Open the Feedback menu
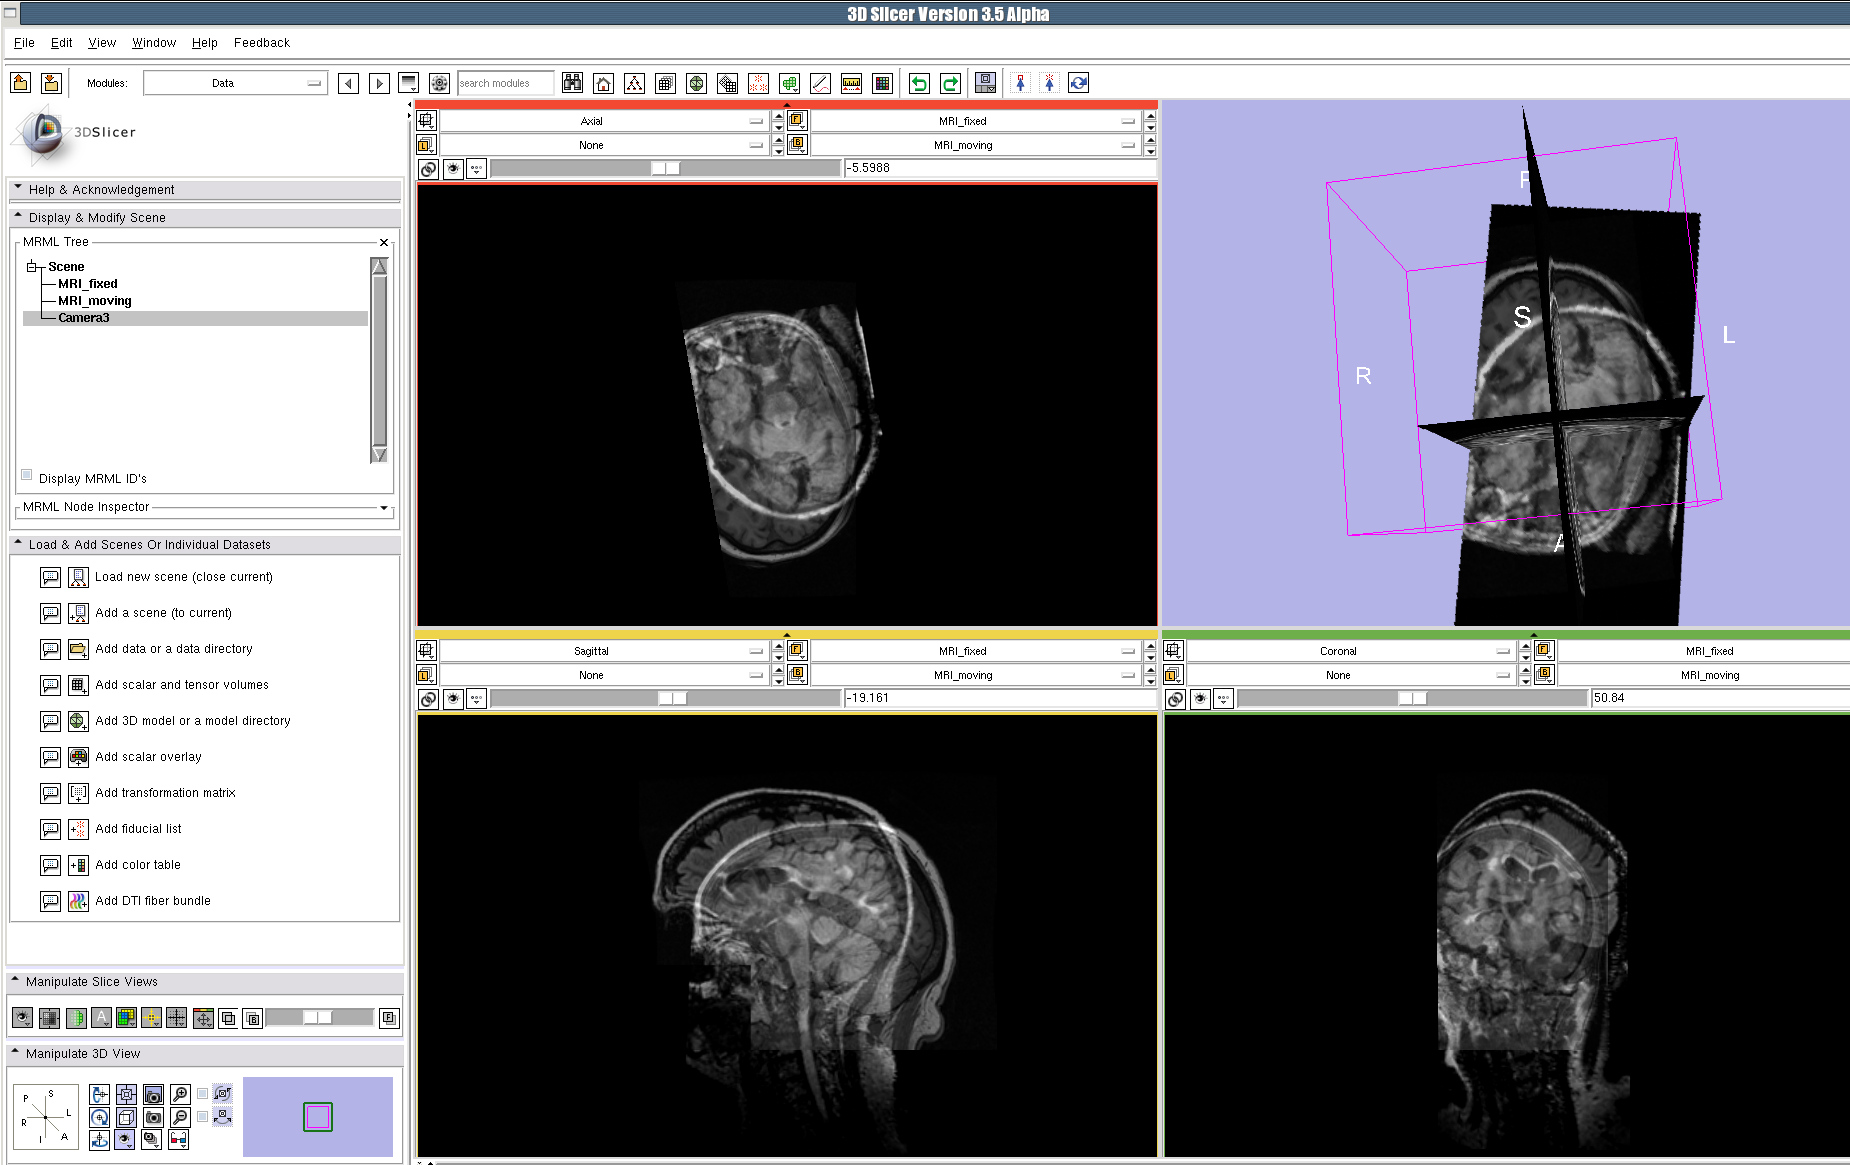This screenshot has width=1850, height=1165. click(261, 43)
